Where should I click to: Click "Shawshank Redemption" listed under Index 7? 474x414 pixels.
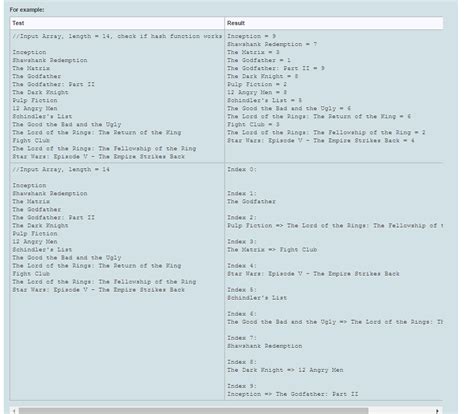[x=265, y=346]
